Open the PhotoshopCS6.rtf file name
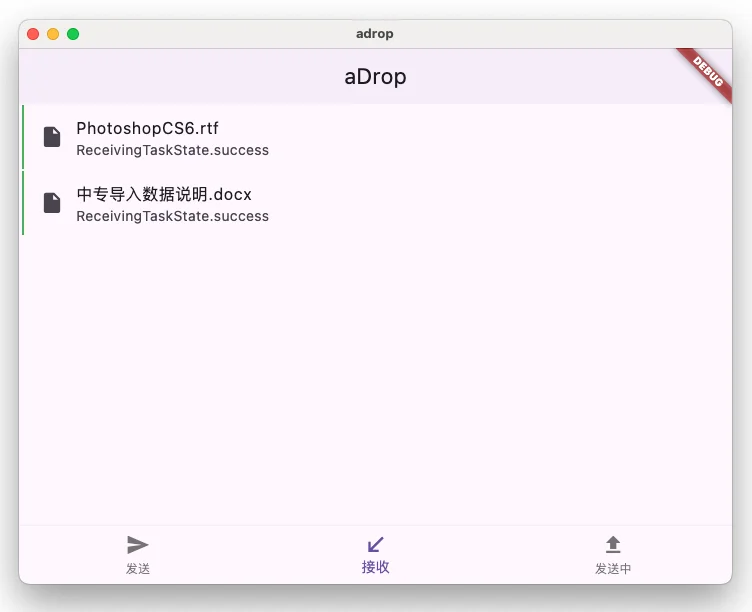Viewport: 752px width, 612px height. (147, 129)
